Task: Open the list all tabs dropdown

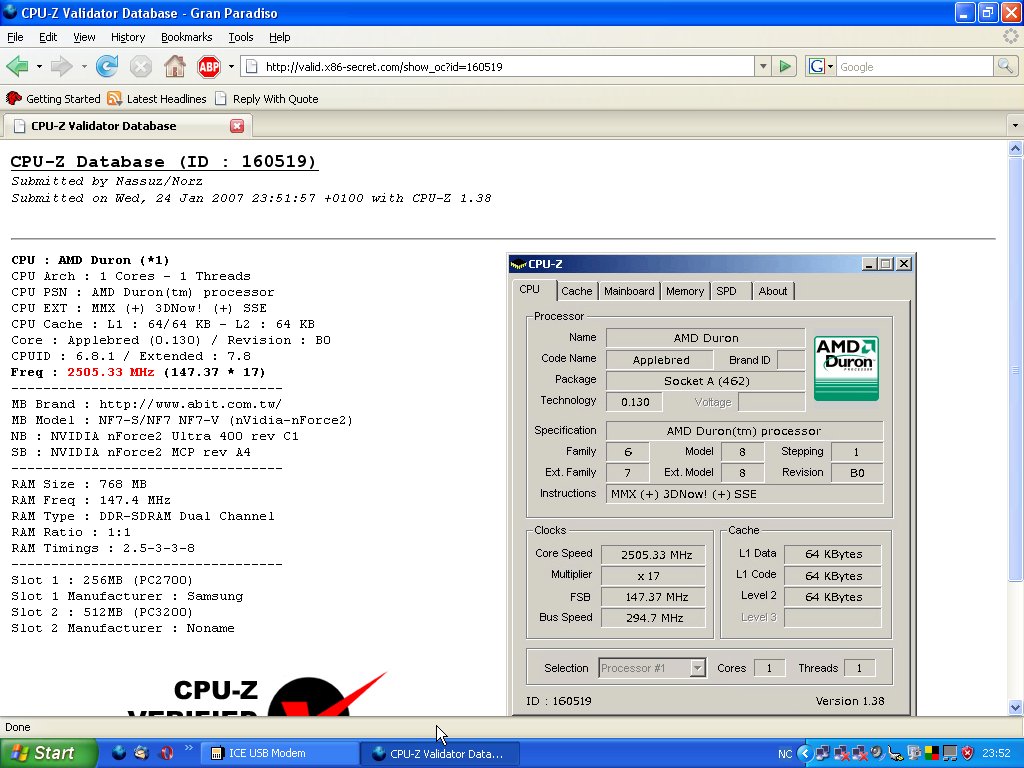Action: point(1014,125)
